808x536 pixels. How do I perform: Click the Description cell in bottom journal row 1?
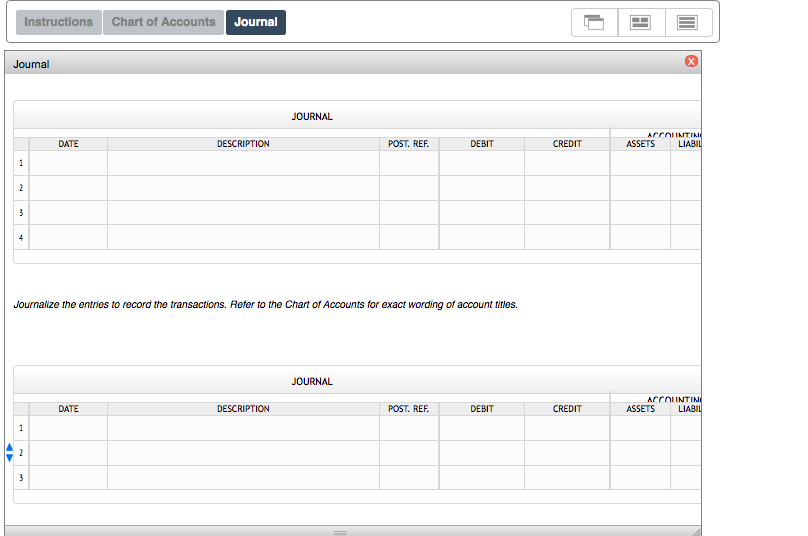[x=243, y=428]
